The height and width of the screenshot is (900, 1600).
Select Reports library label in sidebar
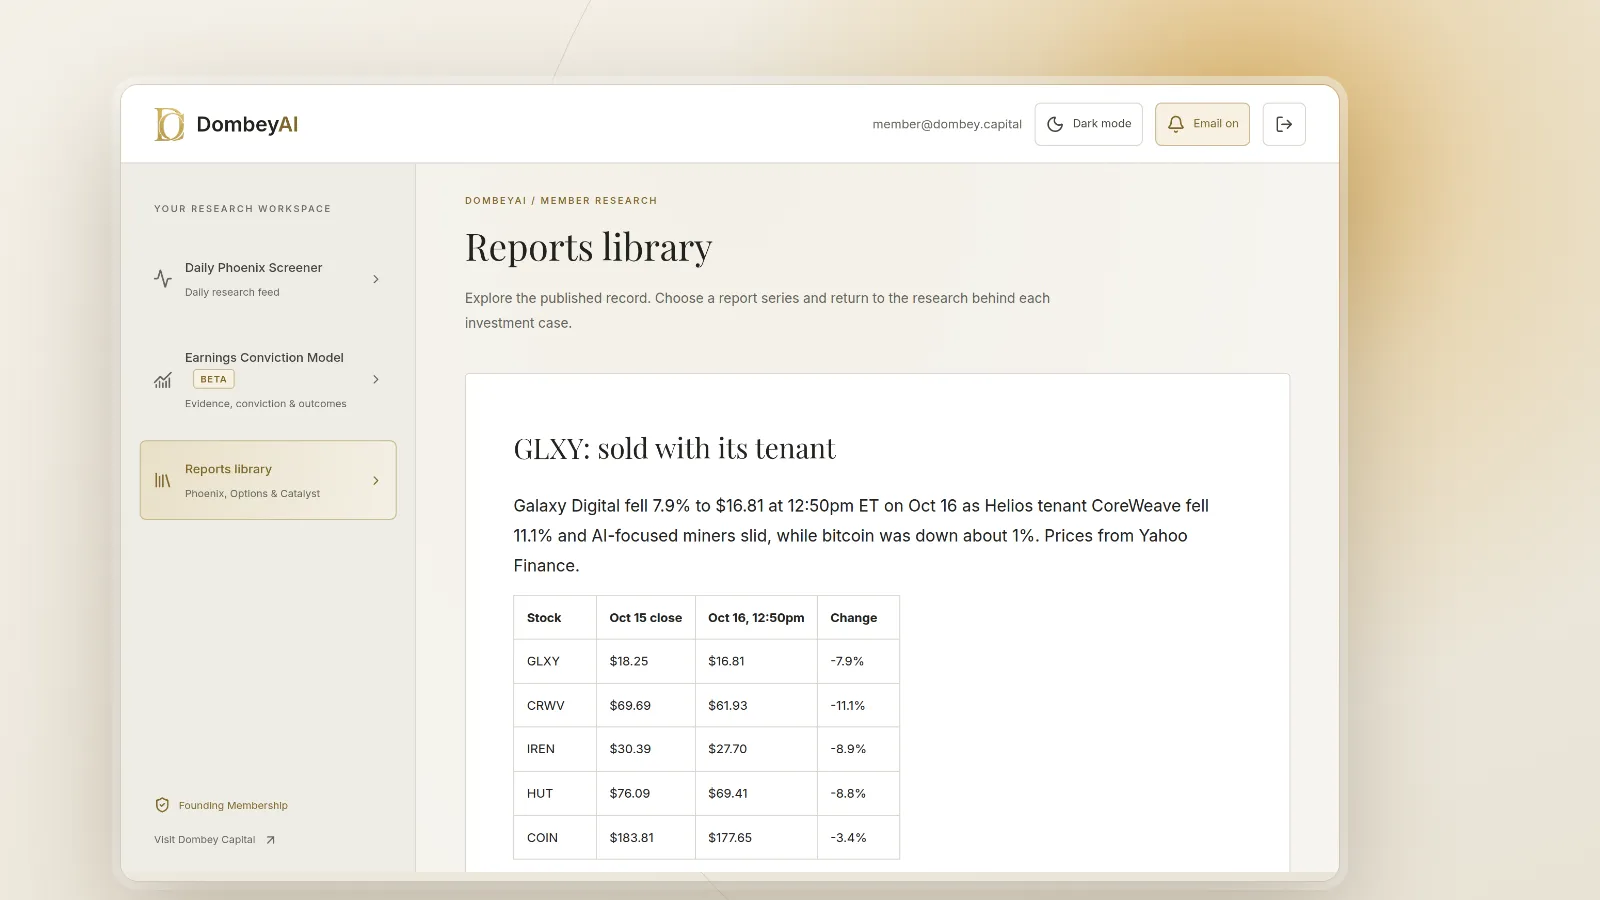coord(228,469)
